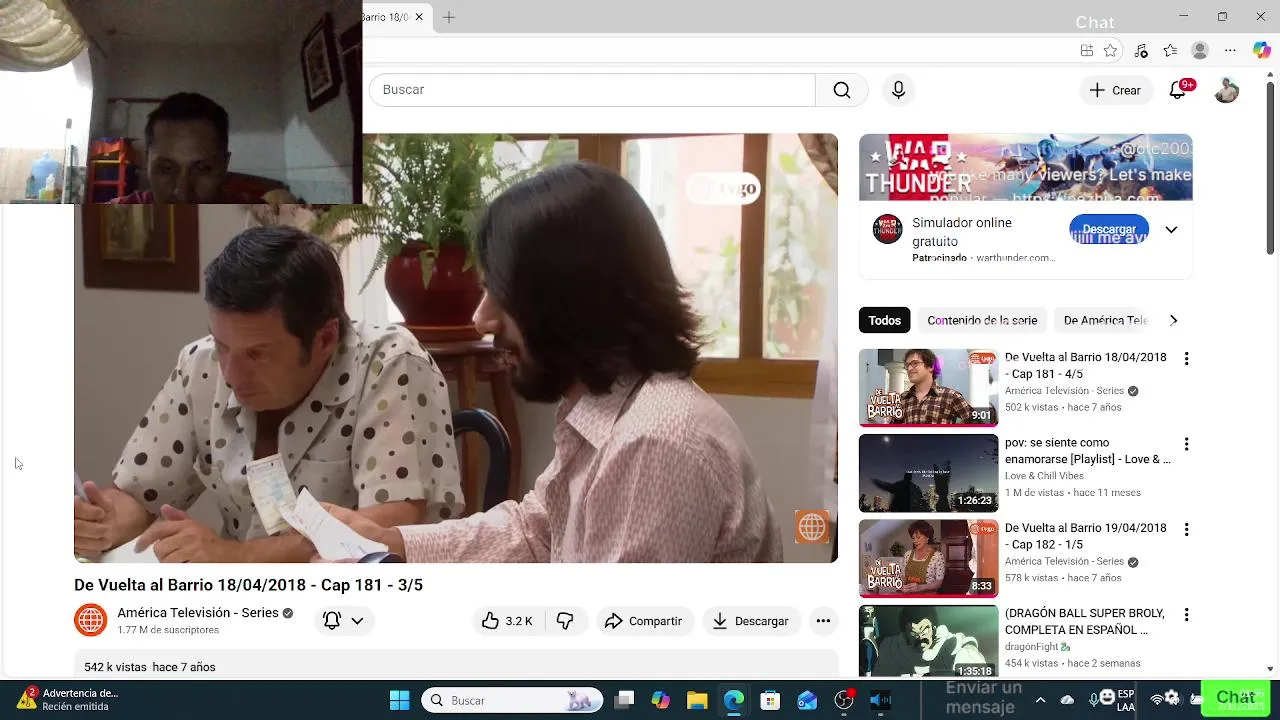Open Task View on the taskbar

(x=624, y=700)
